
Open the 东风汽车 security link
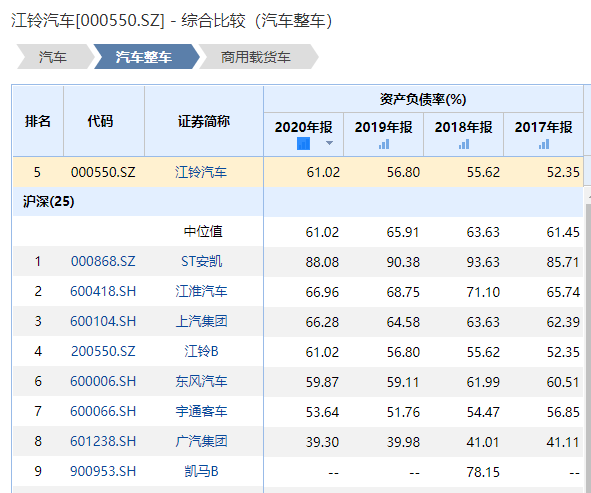(x=202, y=381)
